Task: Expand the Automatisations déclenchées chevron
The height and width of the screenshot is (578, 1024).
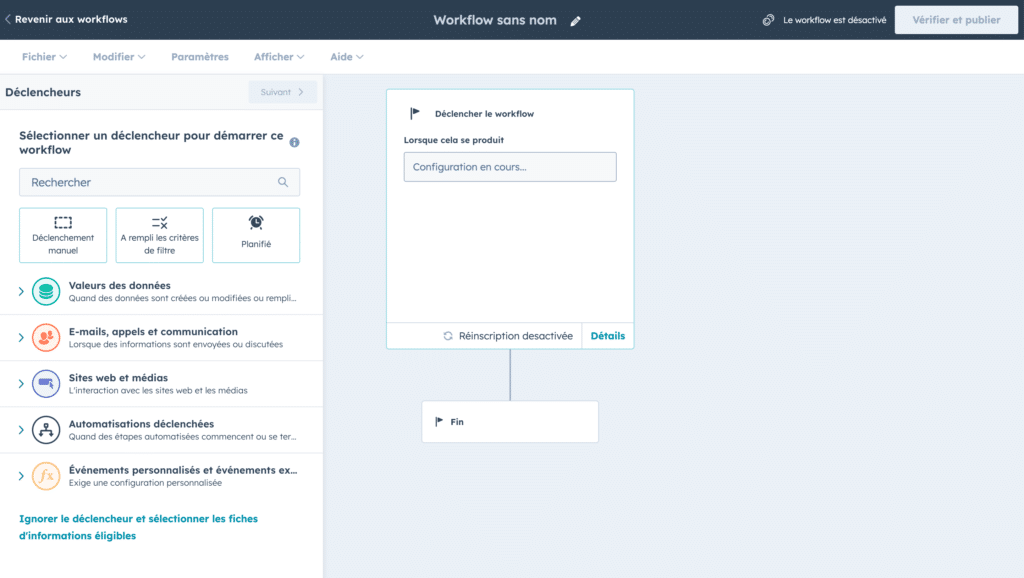Action: point(21,430)
